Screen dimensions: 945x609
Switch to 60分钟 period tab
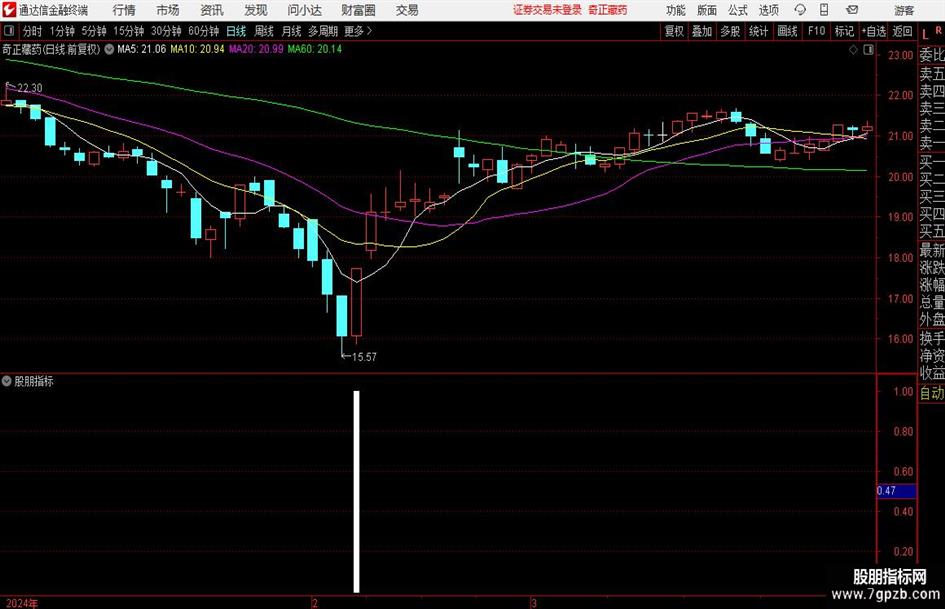(204, 31)
